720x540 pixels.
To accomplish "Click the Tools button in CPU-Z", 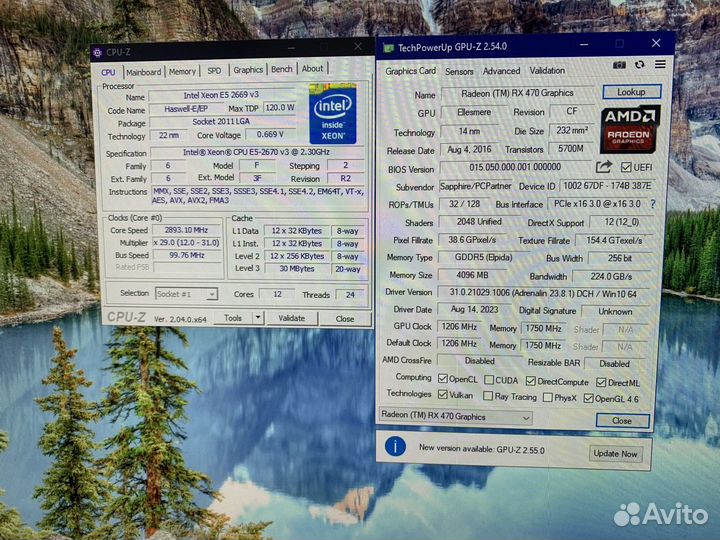I will click(x=233, y=318).
